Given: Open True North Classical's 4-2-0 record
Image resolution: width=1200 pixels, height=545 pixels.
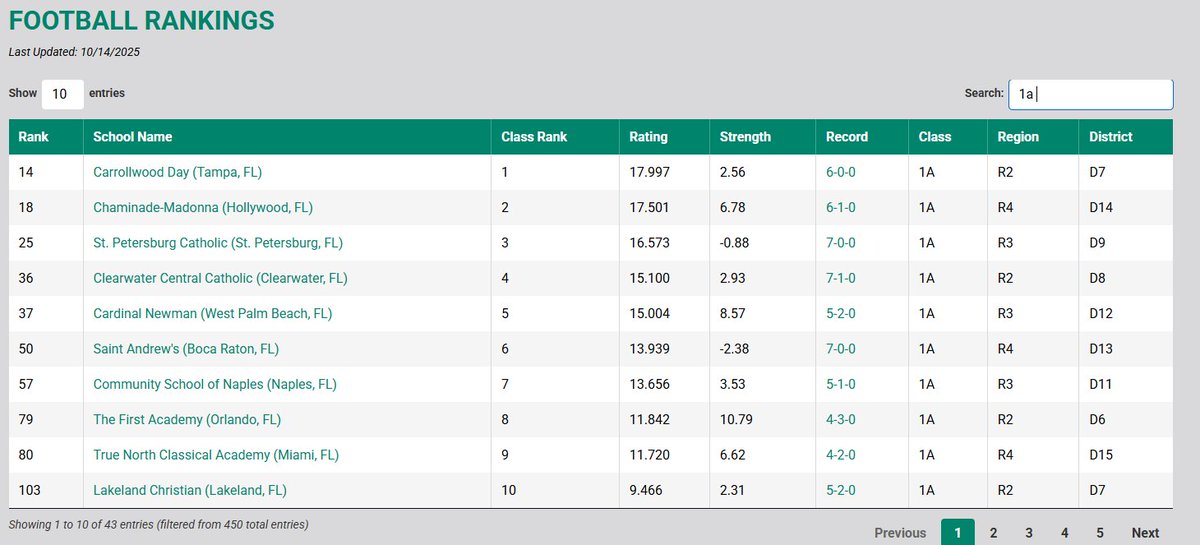Looking at the screenshot, I should coord(841,455).
